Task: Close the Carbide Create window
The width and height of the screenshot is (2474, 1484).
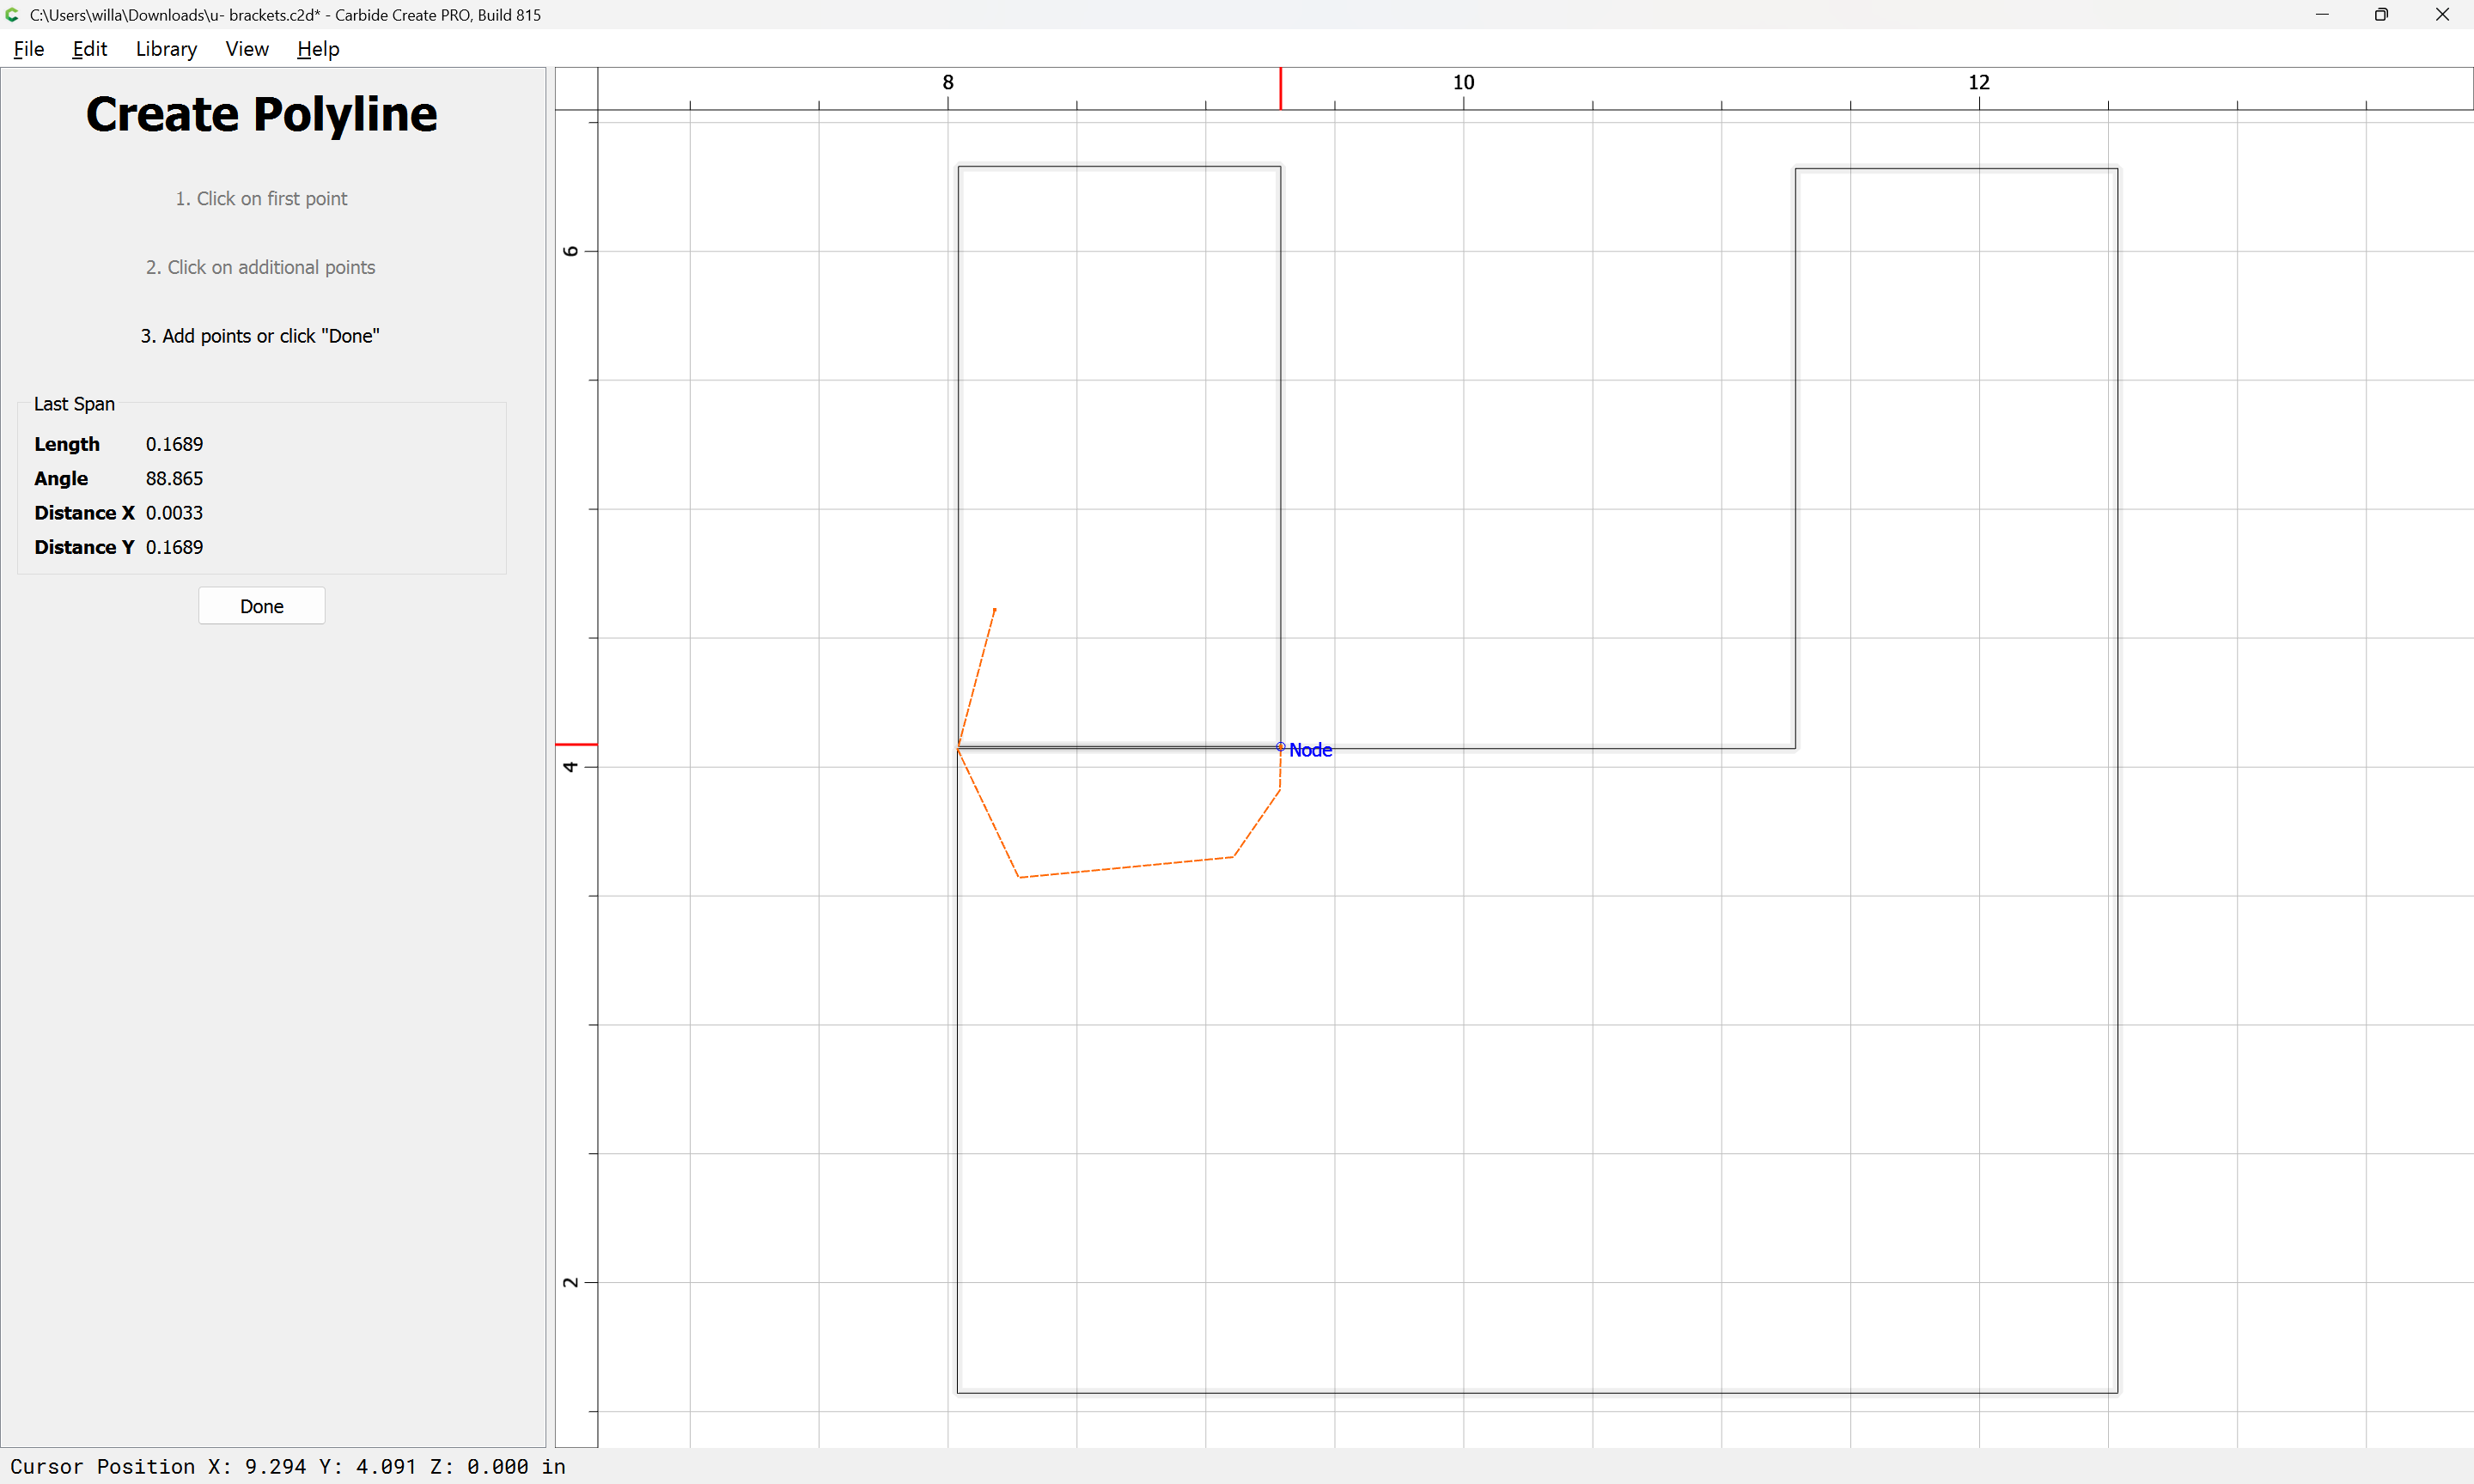Action: (2442, 15)
